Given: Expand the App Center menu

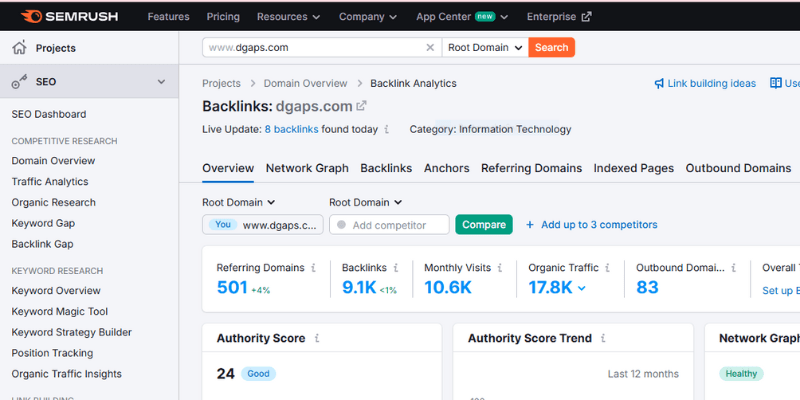Looking at the screenshot, I should (x=462, y=16).
